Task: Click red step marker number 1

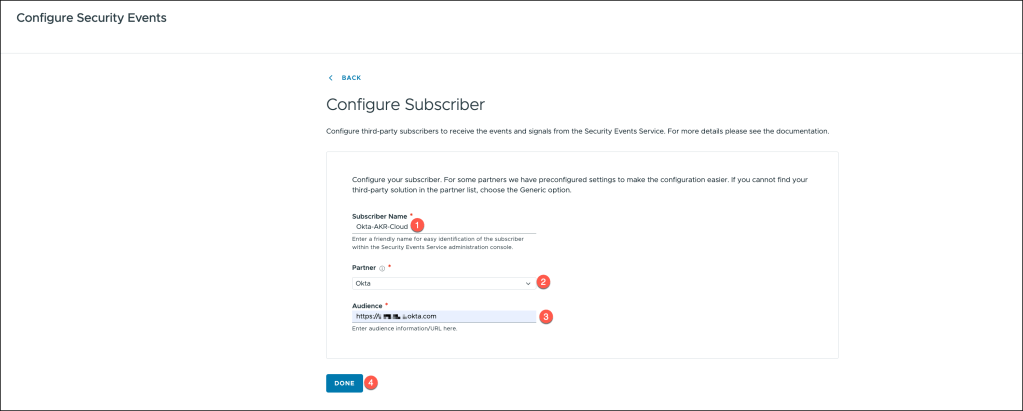Action: (x=418, y=226)
